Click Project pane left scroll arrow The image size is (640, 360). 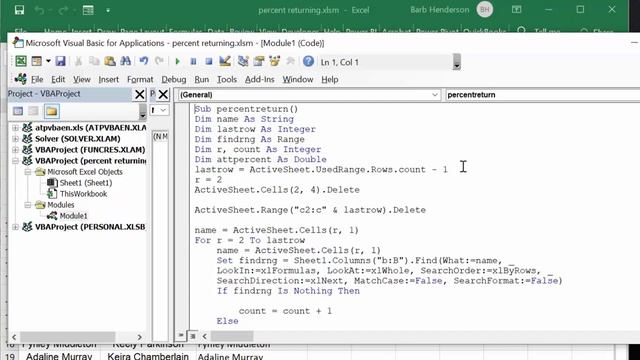14,337
